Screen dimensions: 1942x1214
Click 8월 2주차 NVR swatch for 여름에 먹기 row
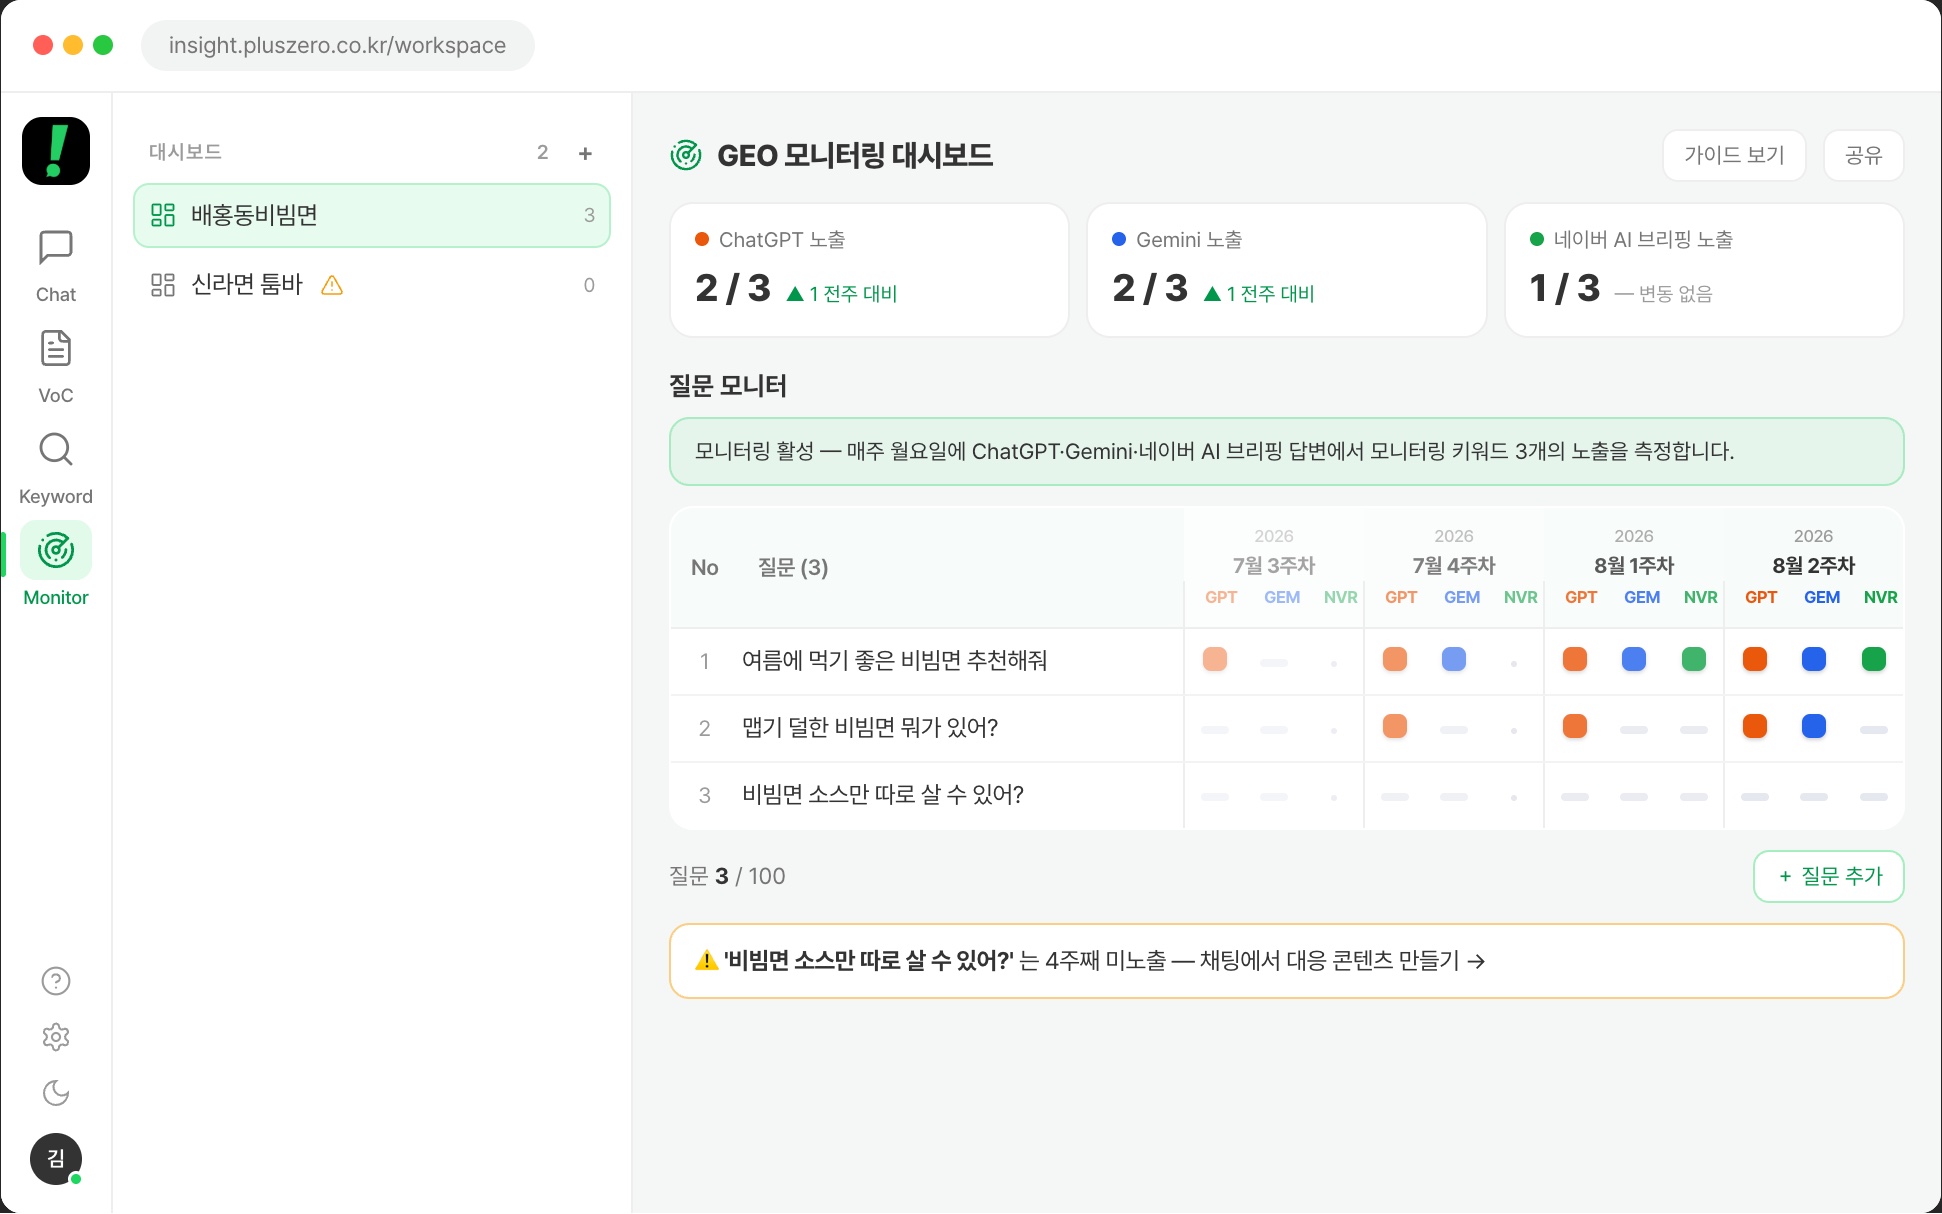[1873, 659]
